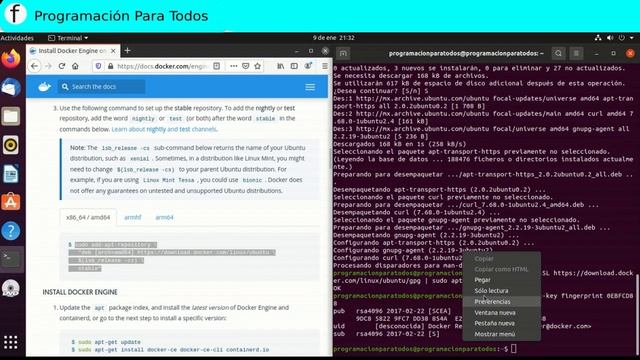Switch to the arm64 tab
The image size is (640, 360).
pos(164,217)
